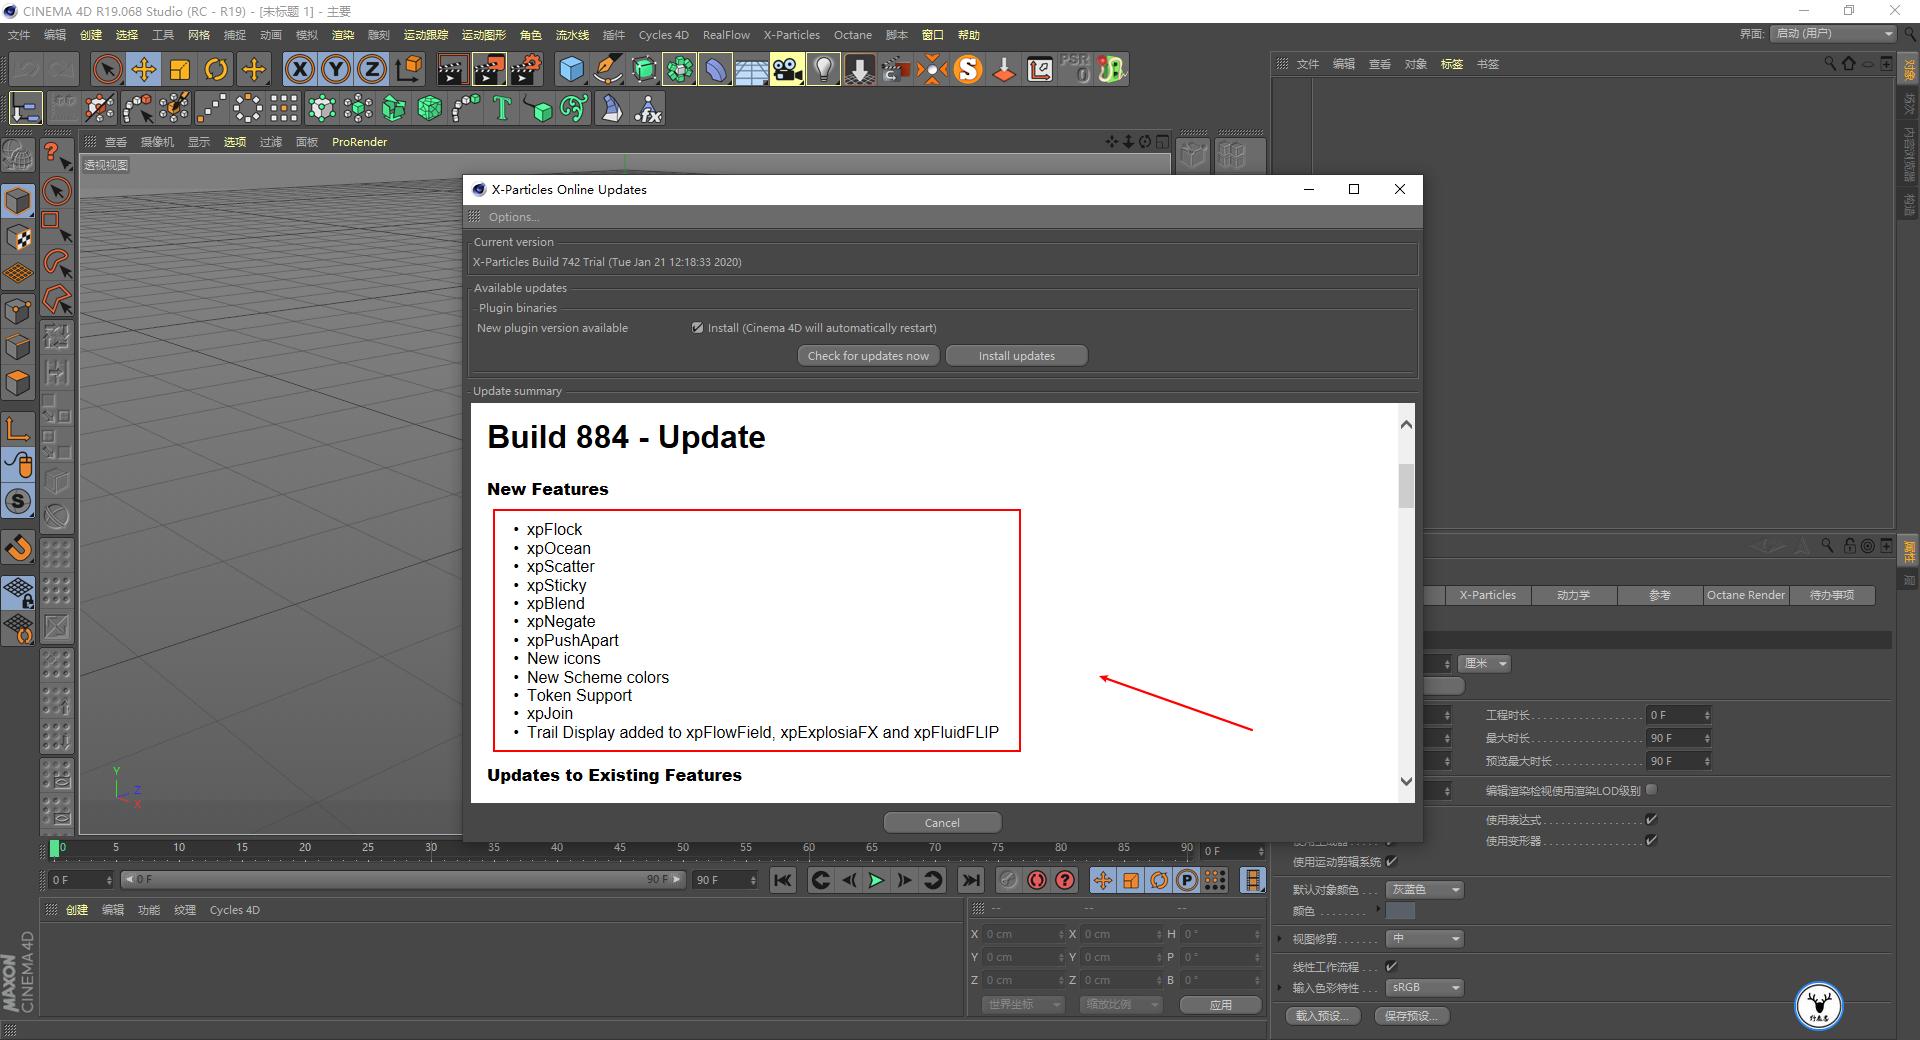Open the sRGB color profile dropdown
The height and width of the screenshot is (1040, 1920).
1425,988
